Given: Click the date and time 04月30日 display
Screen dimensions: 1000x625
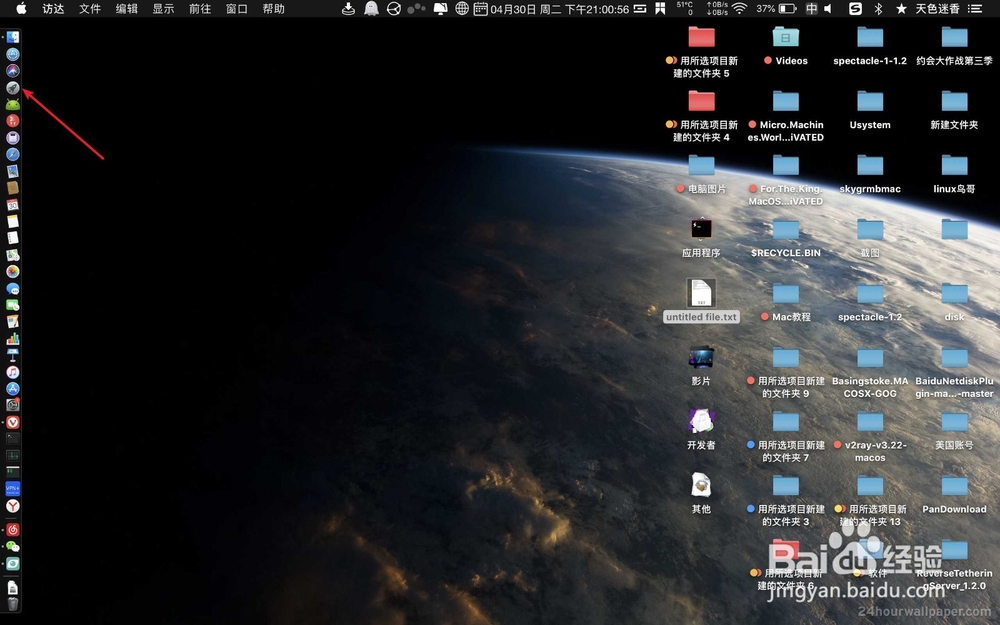Looking at the screenshot, I should pos(559,9).
